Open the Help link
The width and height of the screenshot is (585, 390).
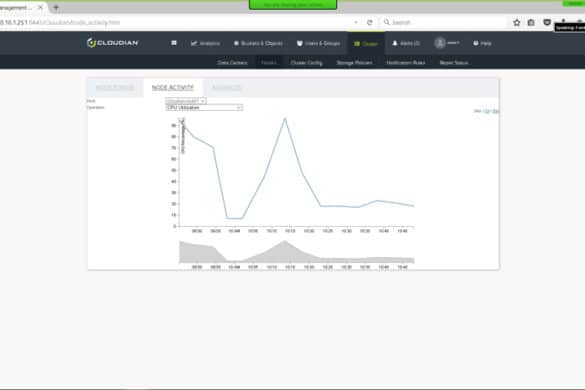tap(482, 43)
